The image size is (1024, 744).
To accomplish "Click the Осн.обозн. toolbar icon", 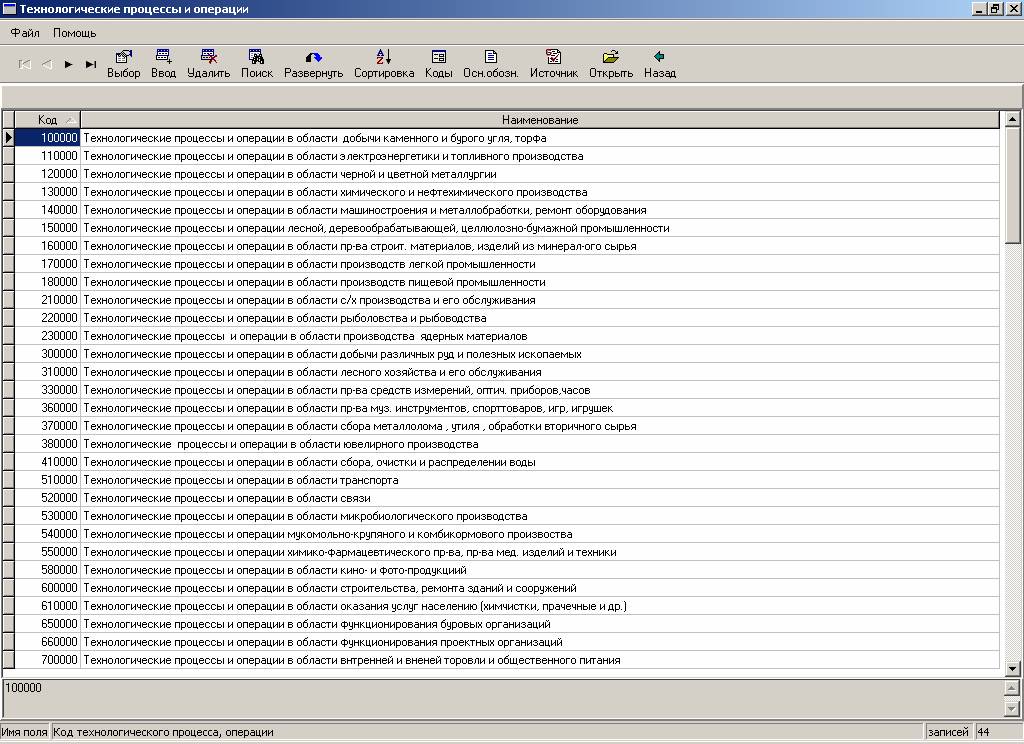I will pyautogui.click(x=490, y=58).
